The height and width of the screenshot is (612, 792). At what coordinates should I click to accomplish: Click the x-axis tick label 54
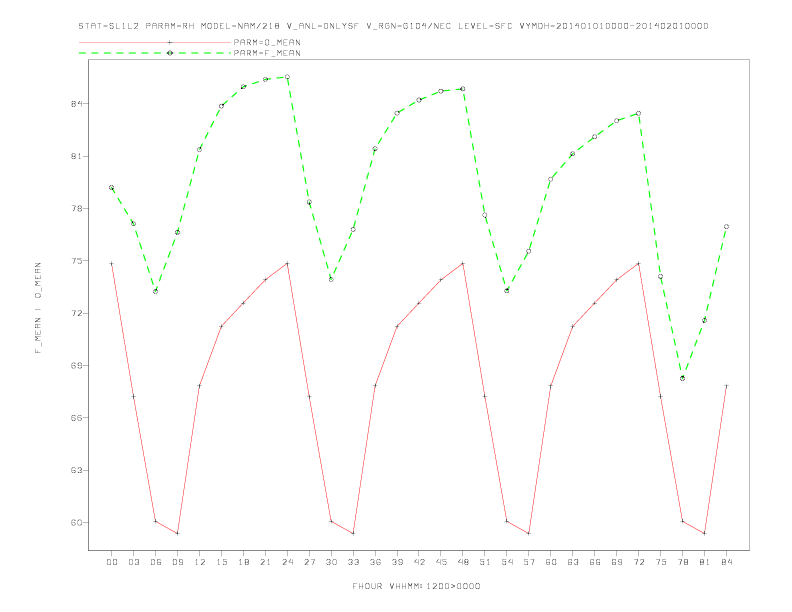click(x=507, y=562)
